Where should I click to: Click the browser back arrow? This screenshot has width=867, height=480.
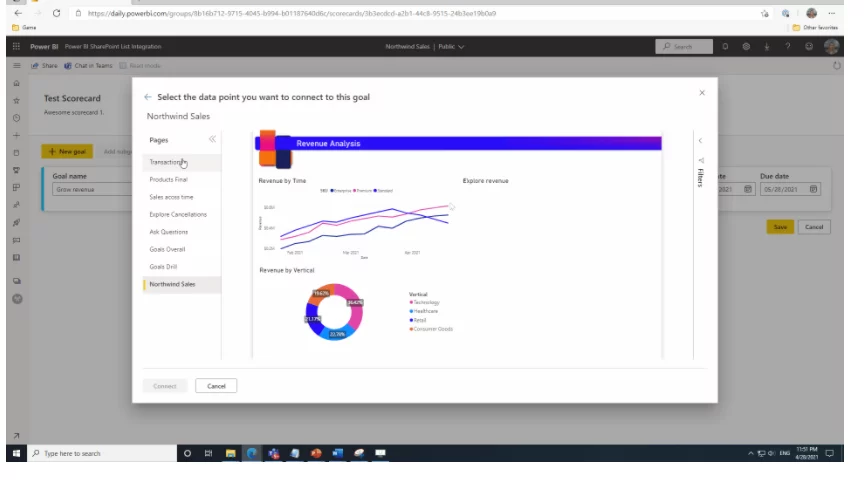click(18, 13)
